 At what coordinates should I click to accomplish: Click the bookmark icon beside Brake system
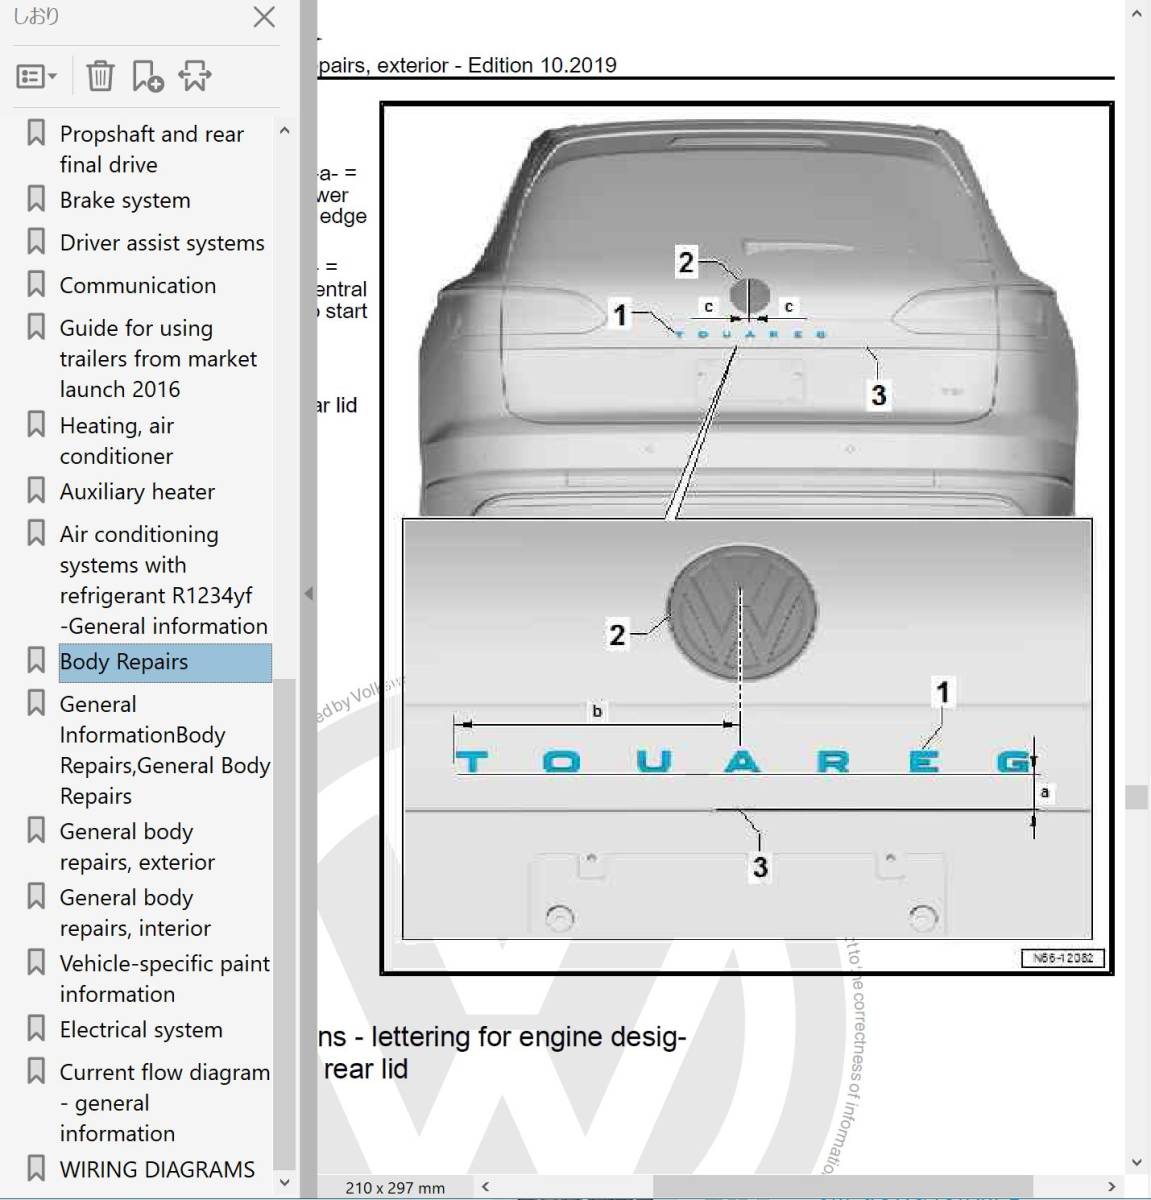pos(36,199)
